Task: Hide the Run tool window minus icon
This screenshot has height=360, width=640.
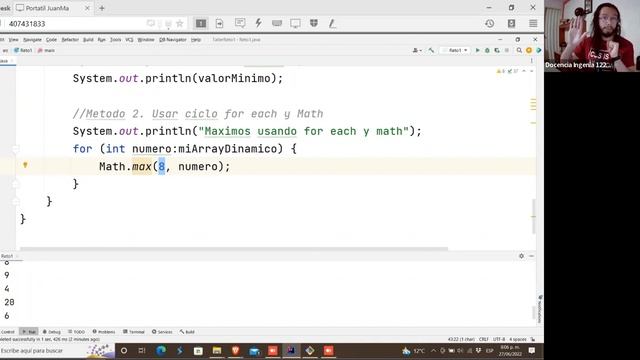Action: coord(531,256)
